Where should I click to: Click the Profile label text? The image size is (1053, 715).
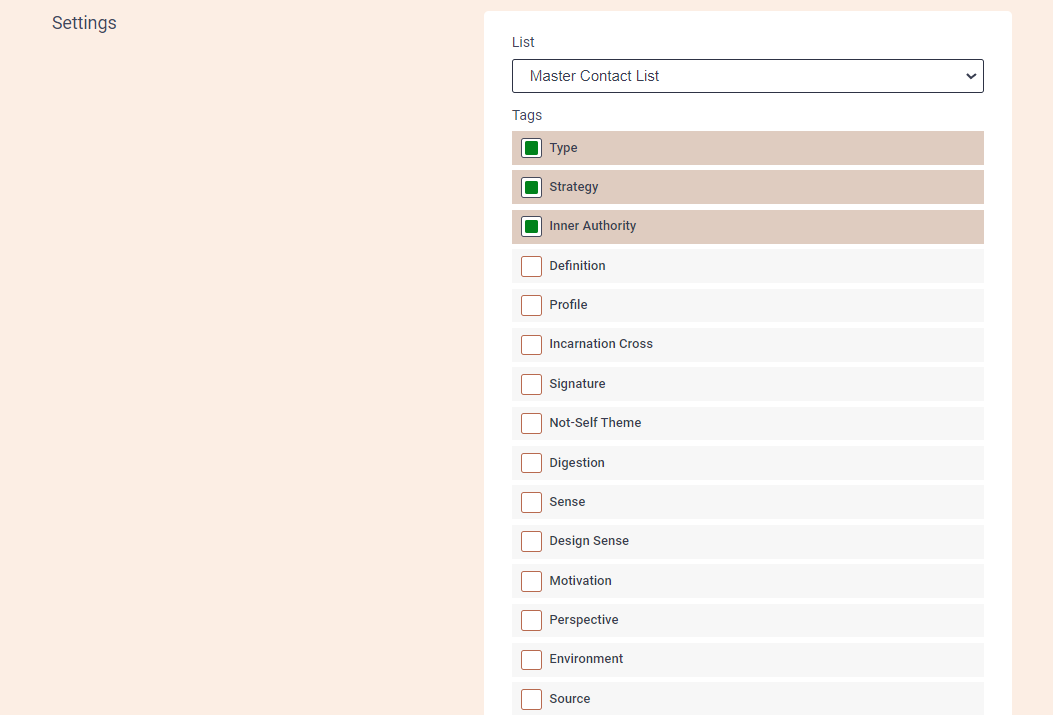[x=568, y=305]
